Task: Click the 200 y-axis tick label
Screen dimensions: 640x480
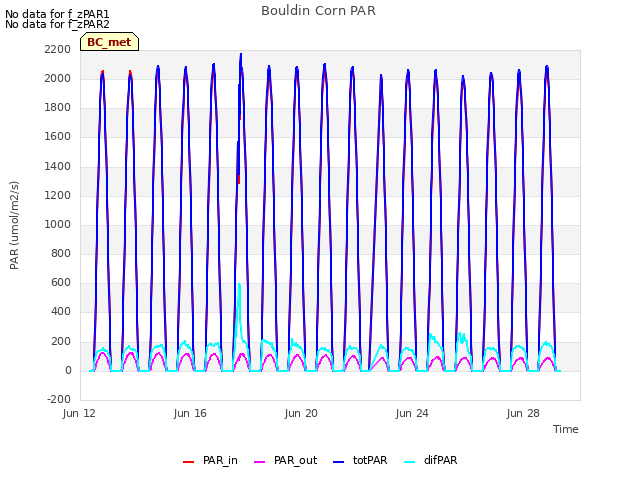Action: coord(61,341)
